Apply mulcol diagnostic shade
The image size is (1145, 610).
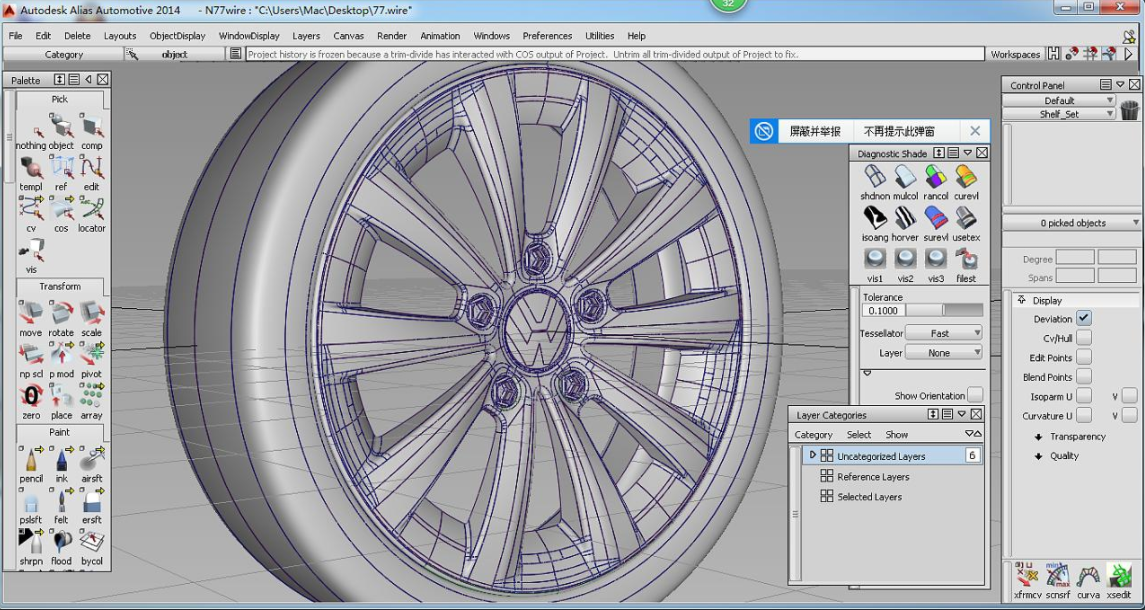(905, 182)
